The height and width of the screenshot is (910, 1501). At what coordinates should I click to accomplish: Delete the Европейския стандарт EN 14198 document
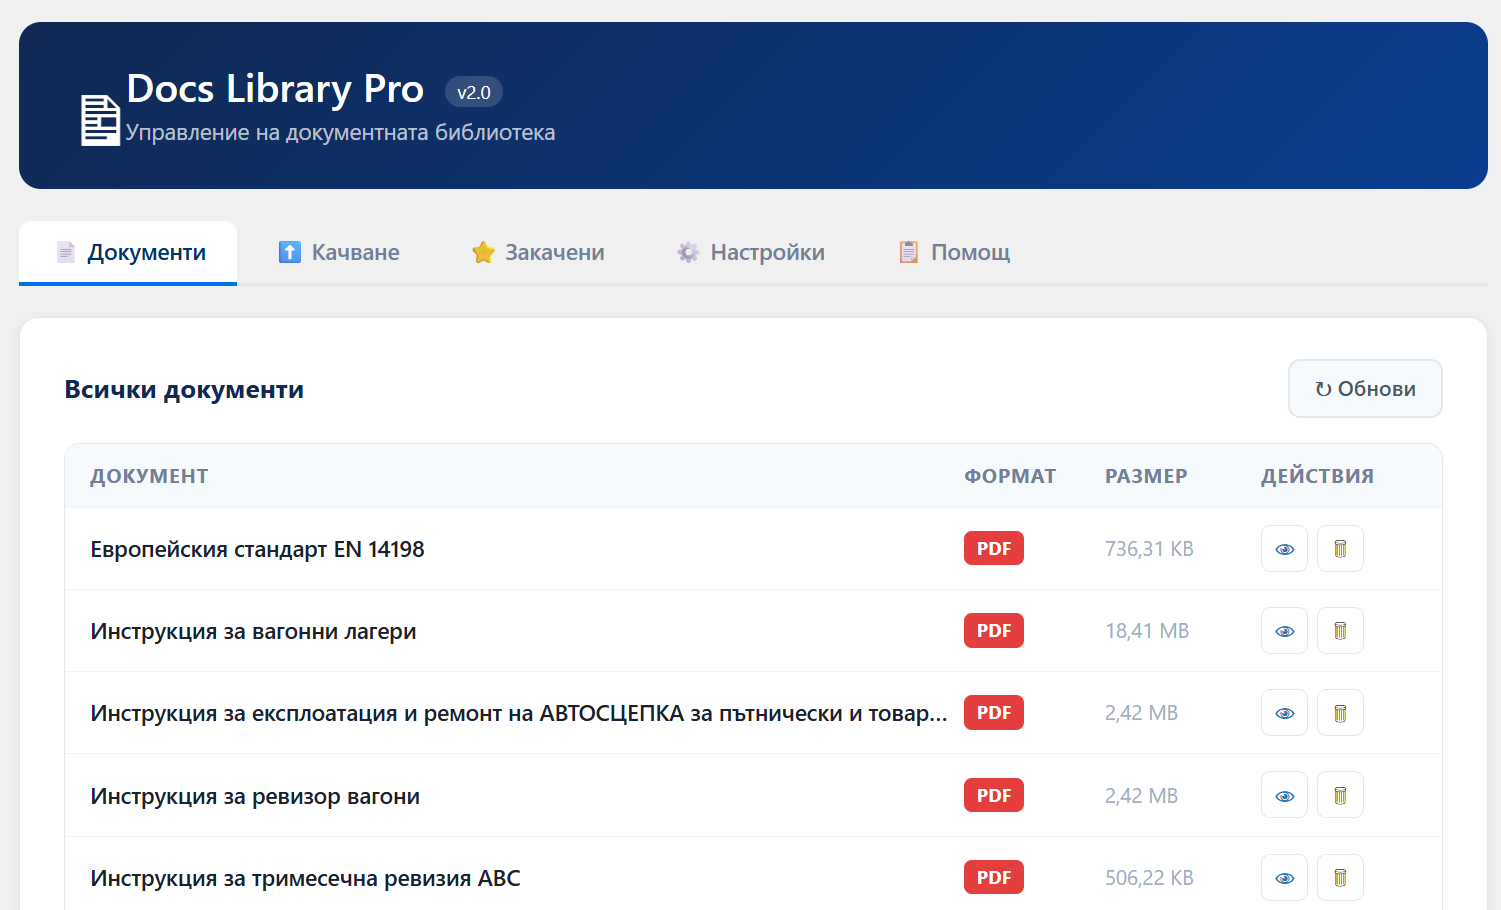(x=1340, y=549)
